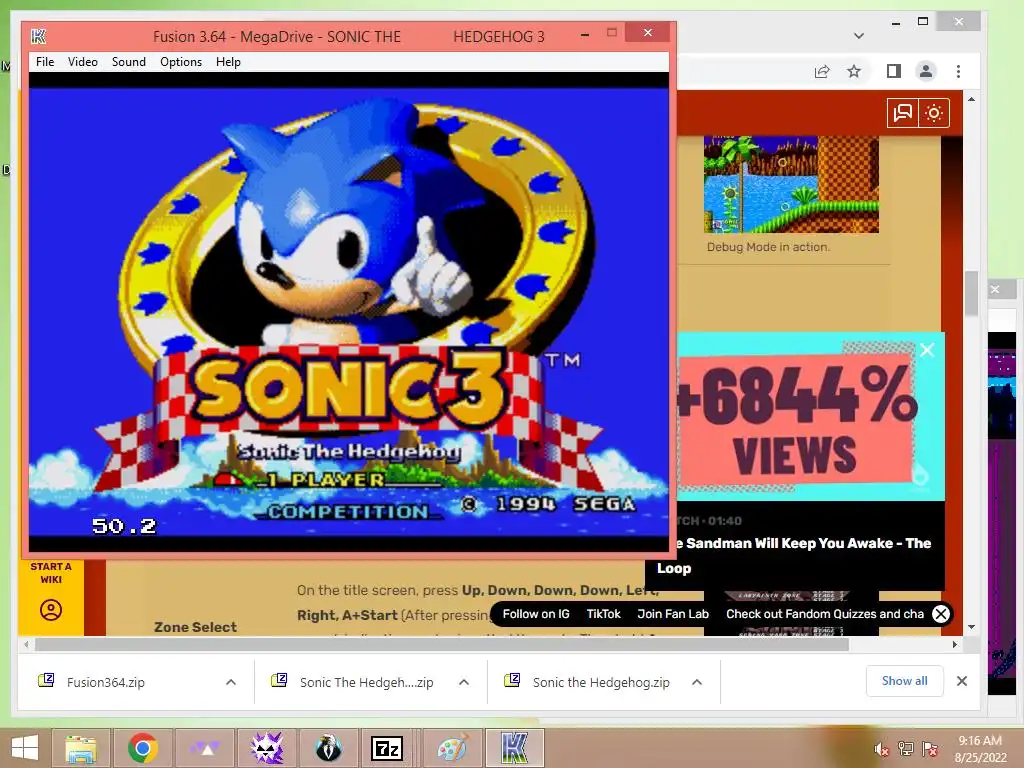The height and width of the screenshot is (768, 1024).
Task: Click 1 PLAYER on Sonic 3 title screen
Action: point(325,480)
